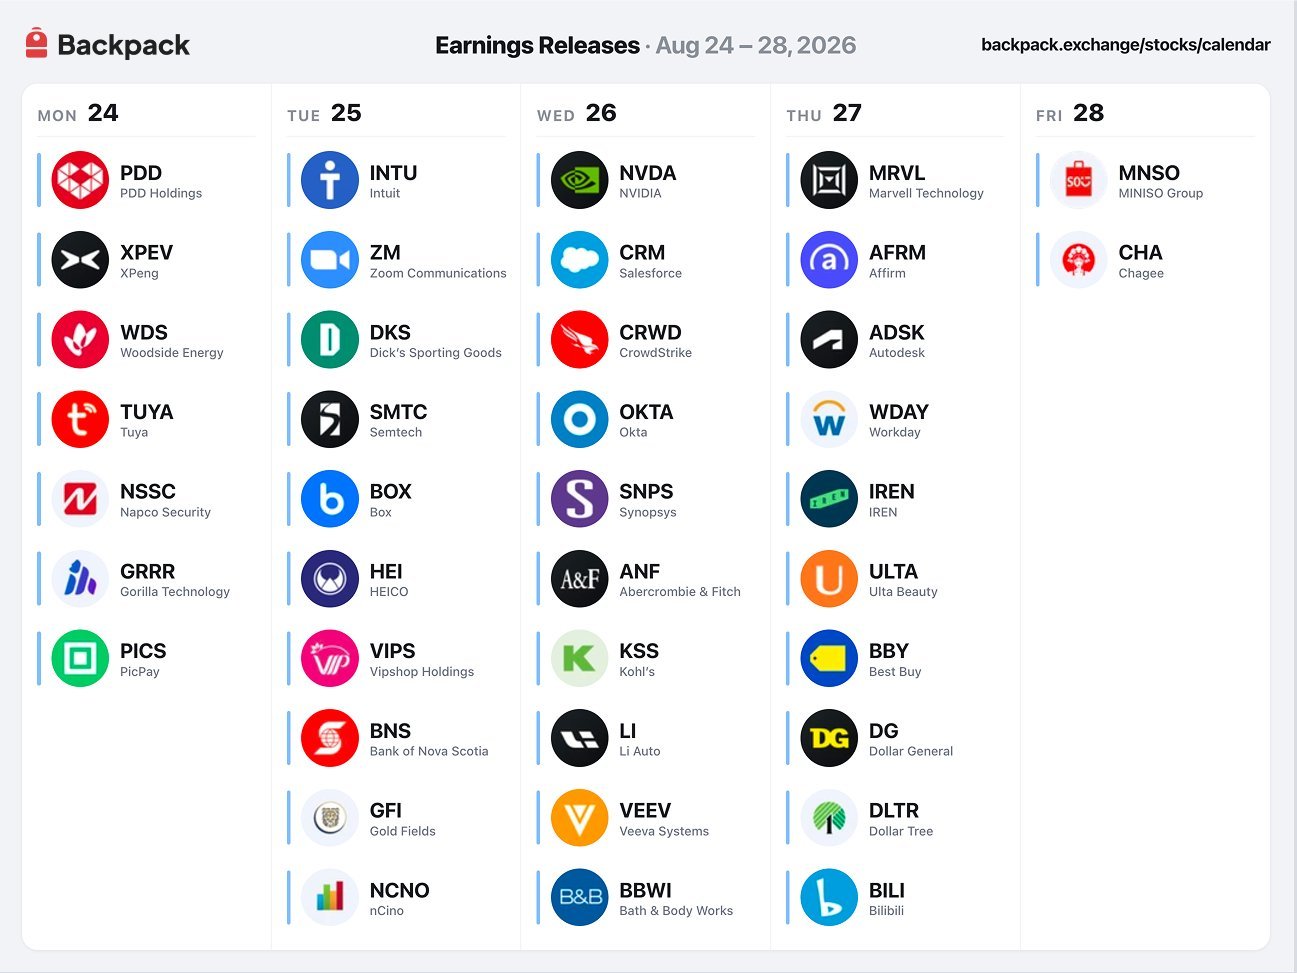Click the CrowdStrike falcon logo

pos(580,340)
